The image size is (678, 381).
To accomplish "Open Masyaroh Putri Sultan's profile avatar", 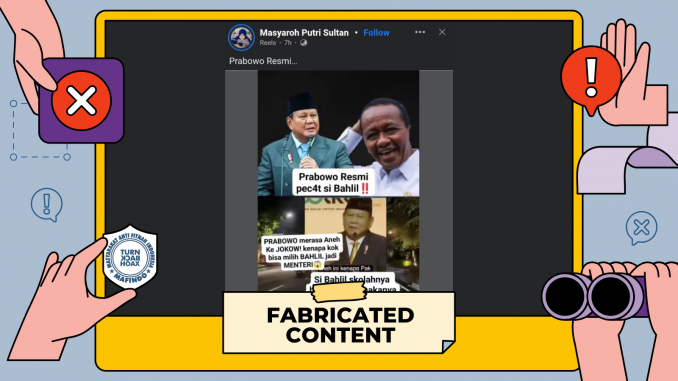I will (x=241, y=38).
